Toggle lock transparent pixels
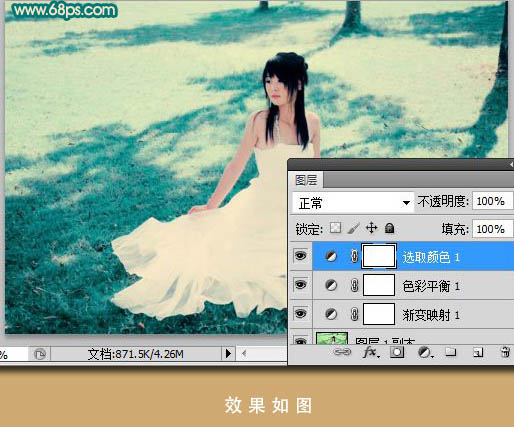Image resolution: width=514 pixels, height=427 pixels. pos(335,228)
